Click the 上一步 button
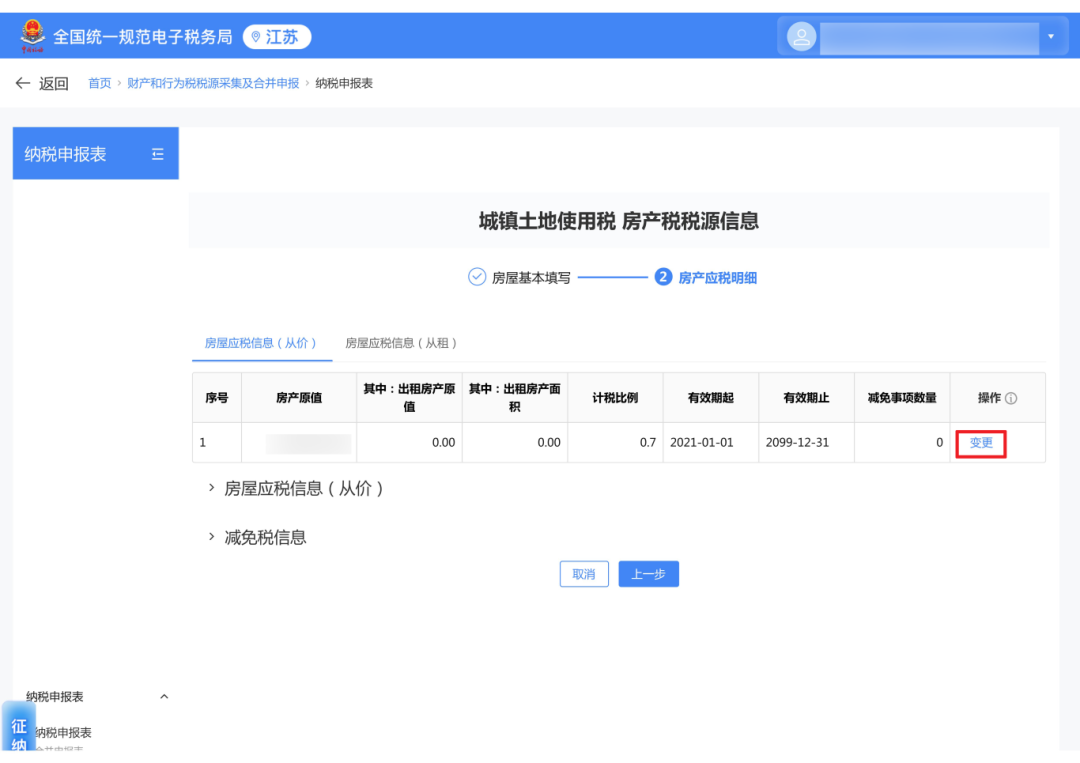 tap(648, 574)
